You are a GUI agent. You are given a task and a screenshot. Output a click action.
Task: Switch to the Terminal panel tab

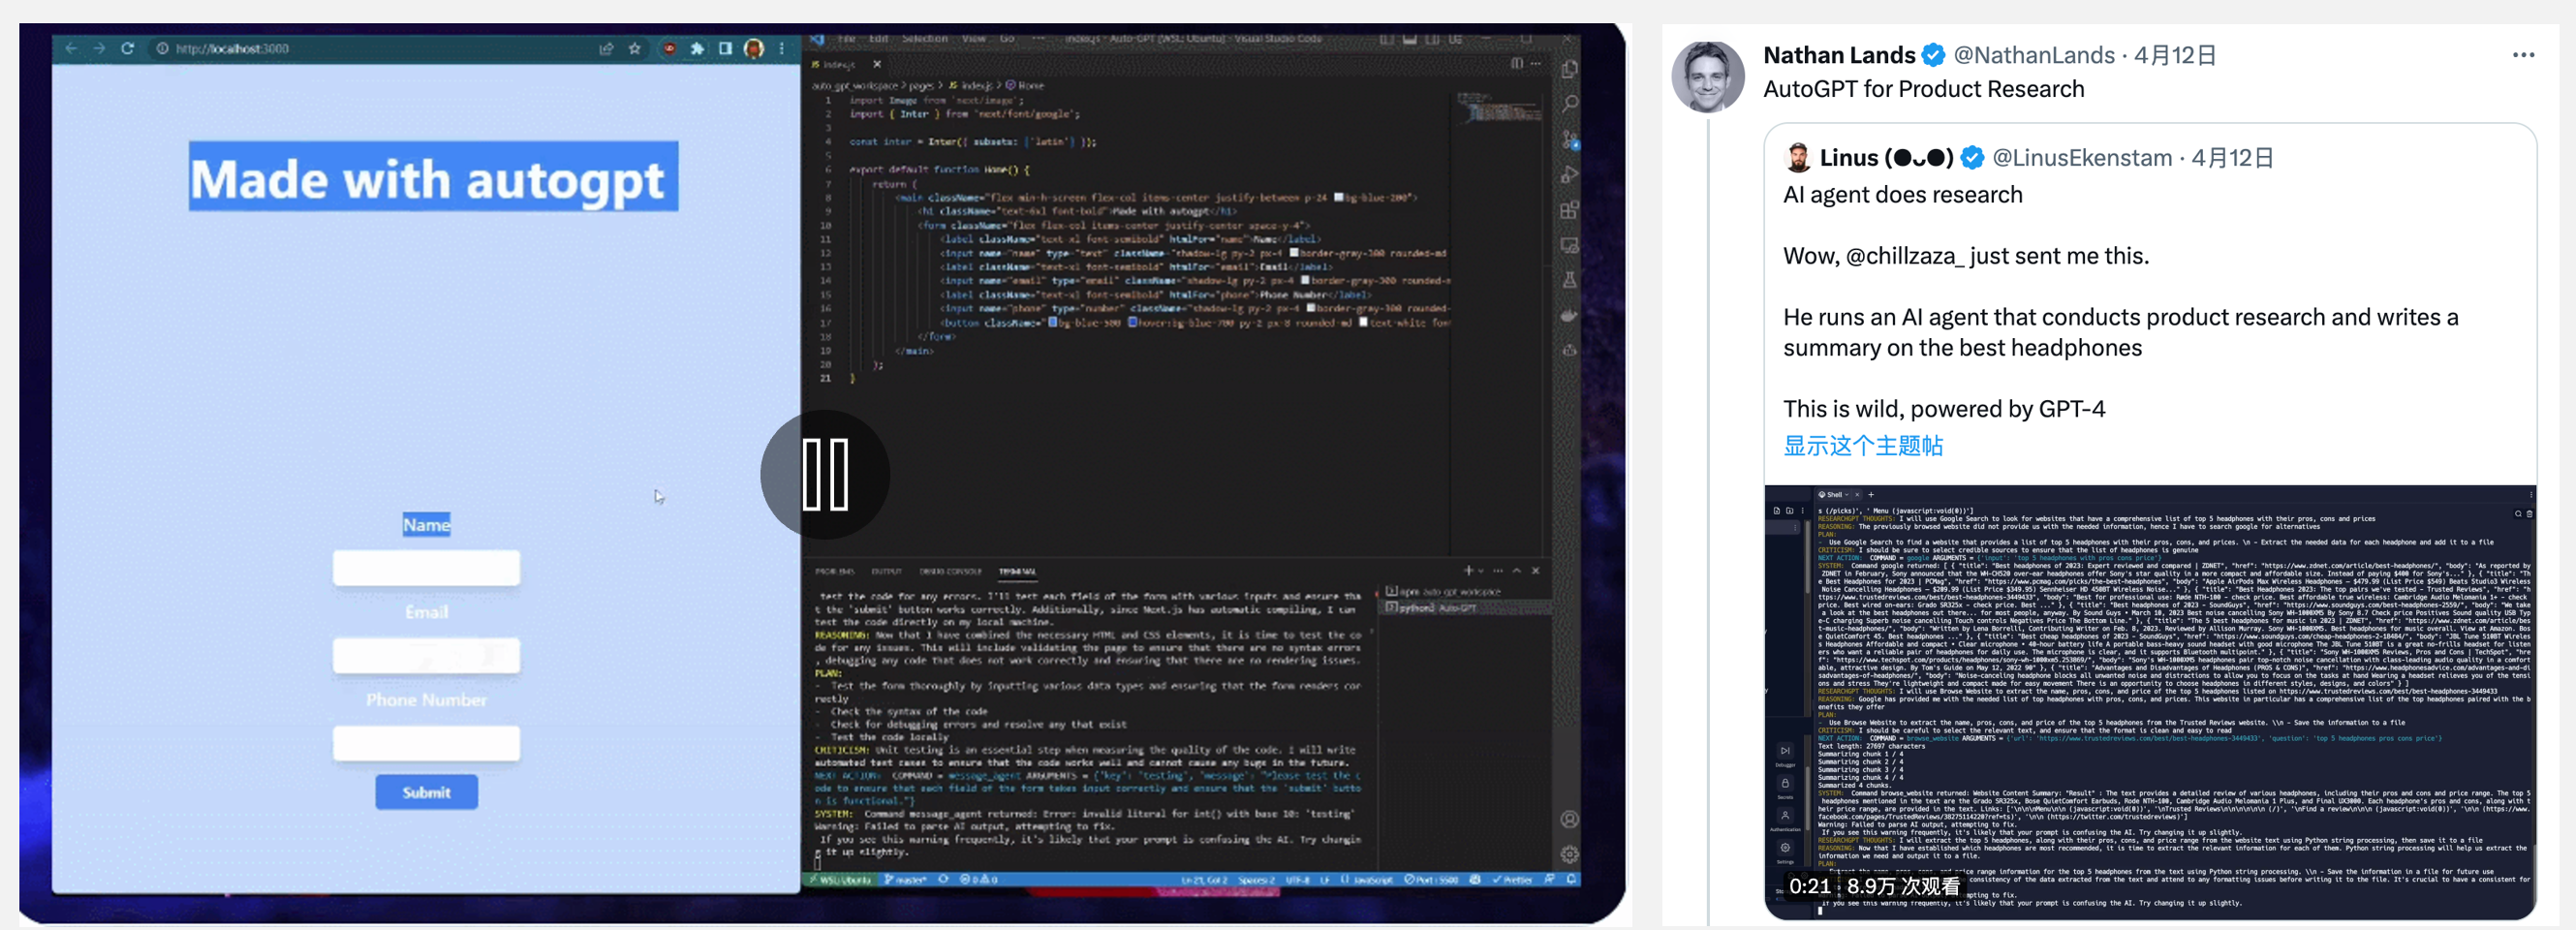1017,572
